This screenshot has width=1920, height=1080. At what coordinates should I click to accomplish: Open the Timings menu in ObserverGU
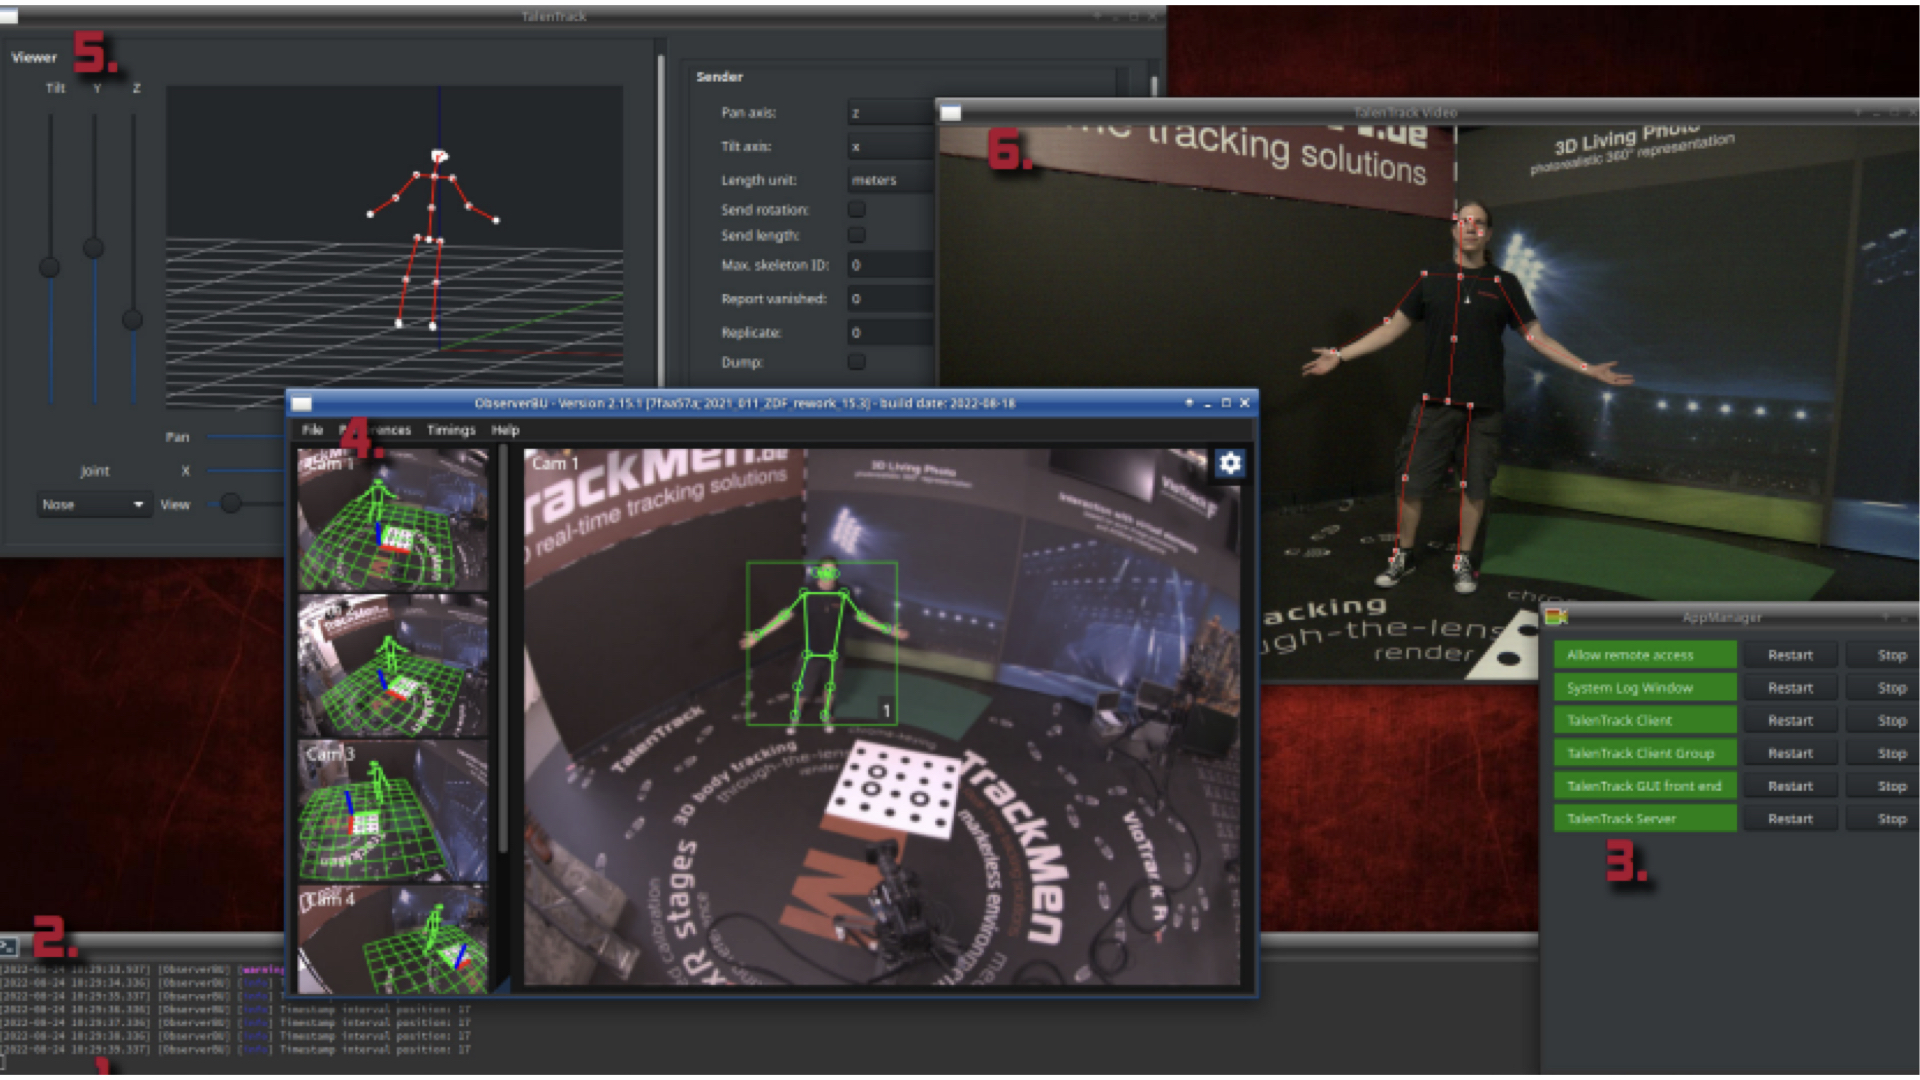pos(451,430)
